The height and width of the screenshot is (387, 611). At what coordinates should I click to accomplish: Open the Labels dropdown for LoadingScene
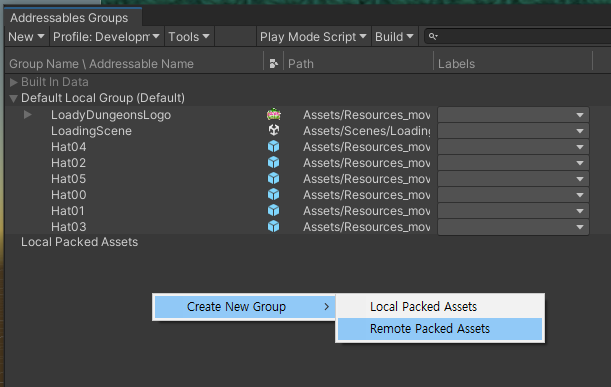click(513, 131)
